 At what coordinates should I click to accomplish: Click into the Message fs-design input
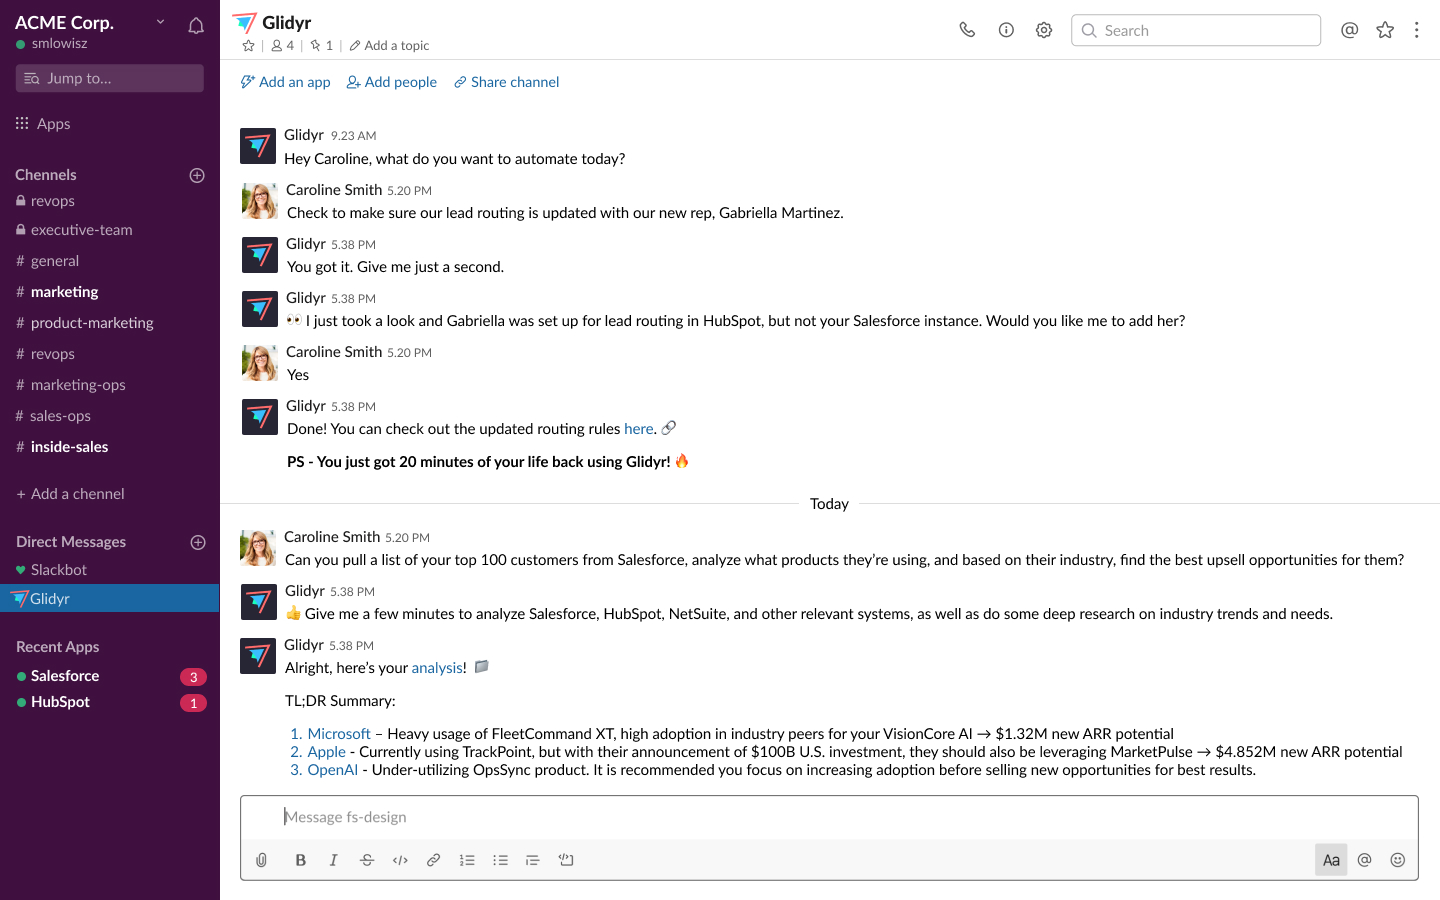(829, 817)
